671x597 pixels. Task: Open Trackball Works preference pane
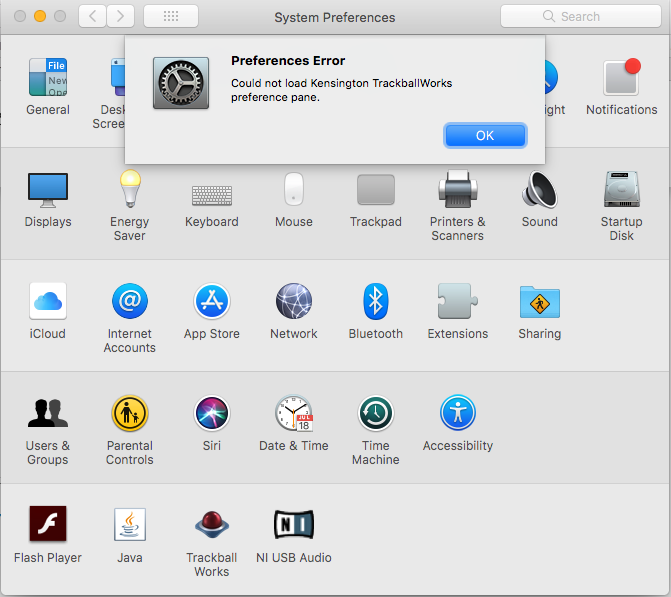click(x=211, y=542)
